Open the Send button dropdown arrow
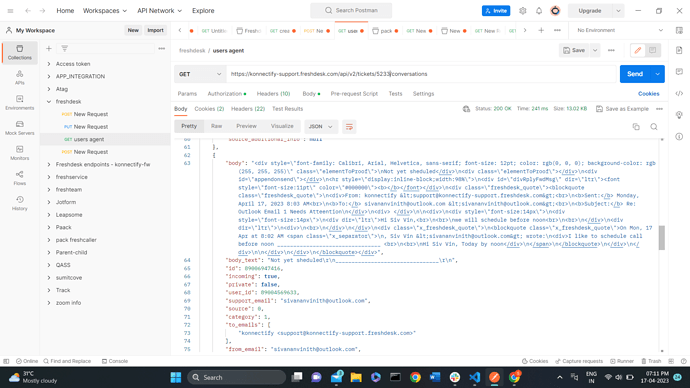 657,74
